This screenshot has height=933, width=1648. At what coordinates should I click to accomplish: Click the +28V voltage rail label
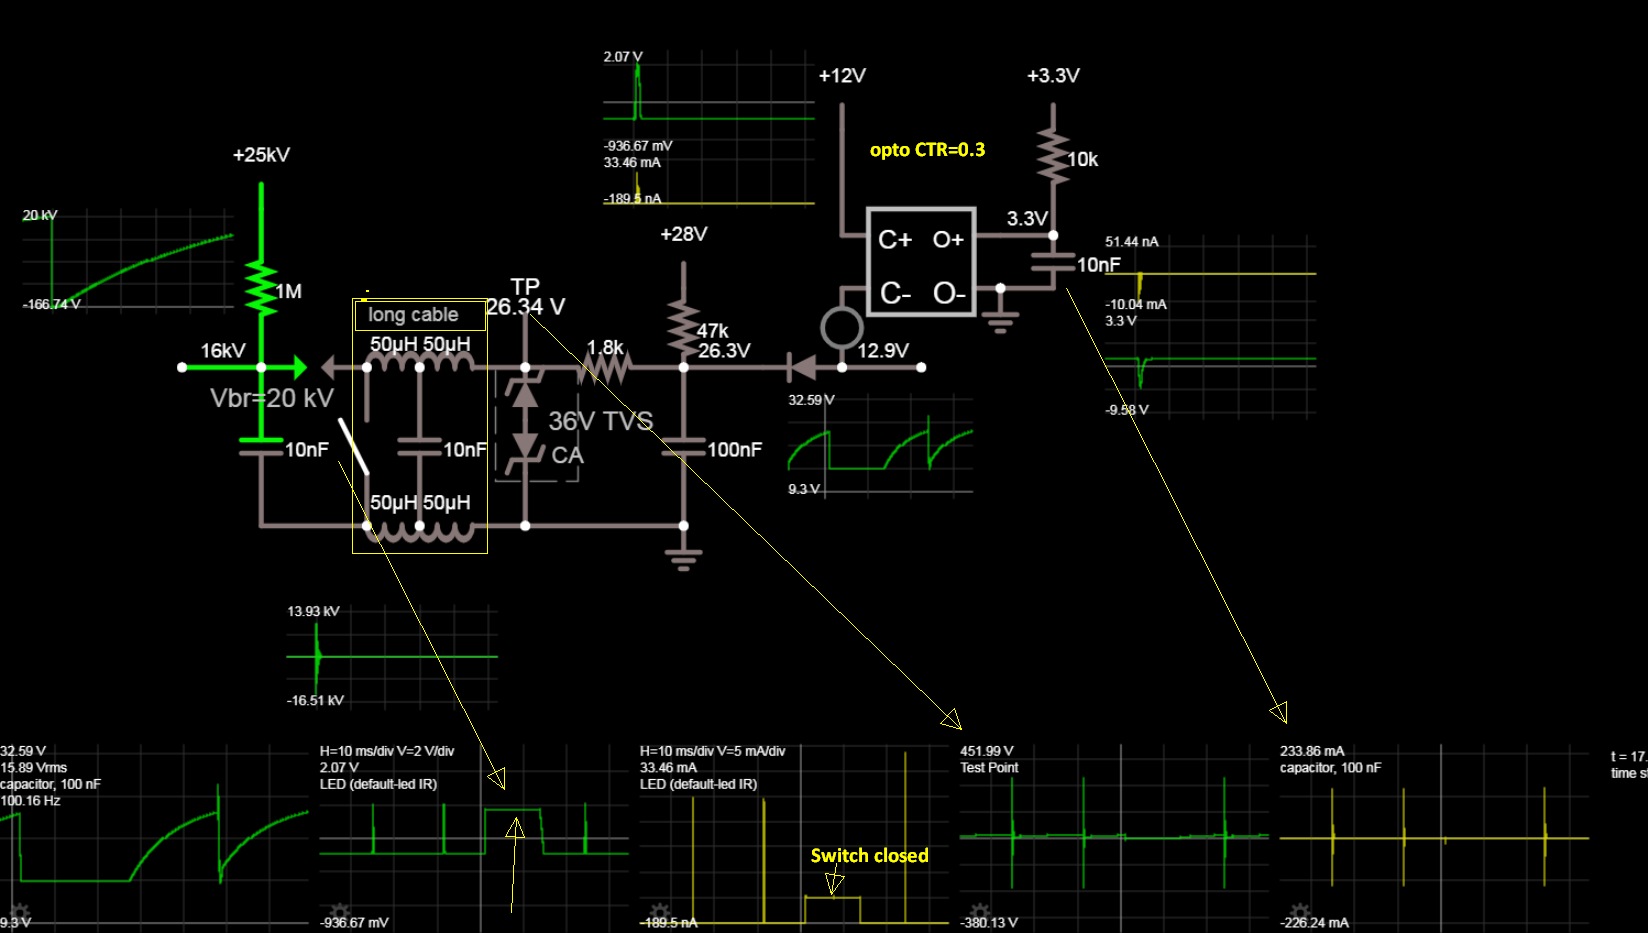click(x=684, y=234)
